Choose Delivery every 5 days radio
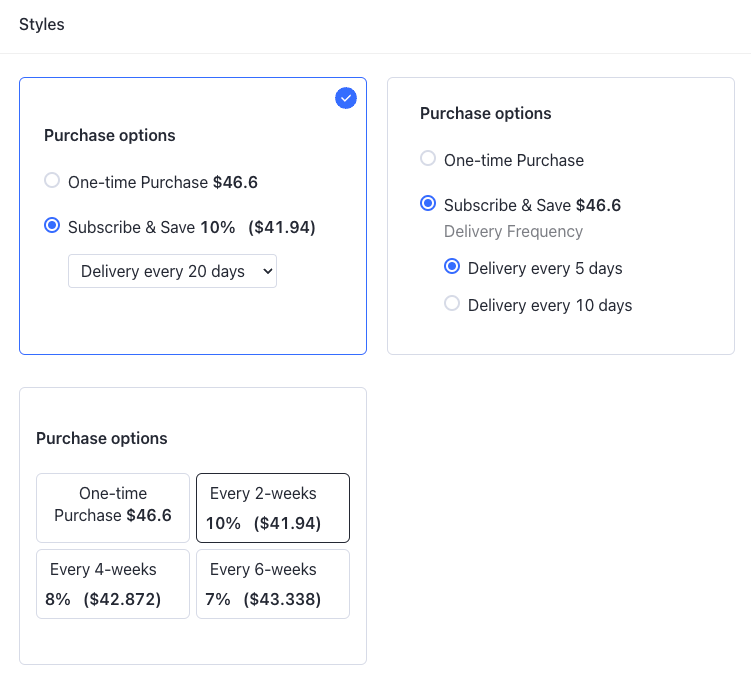 452,266
